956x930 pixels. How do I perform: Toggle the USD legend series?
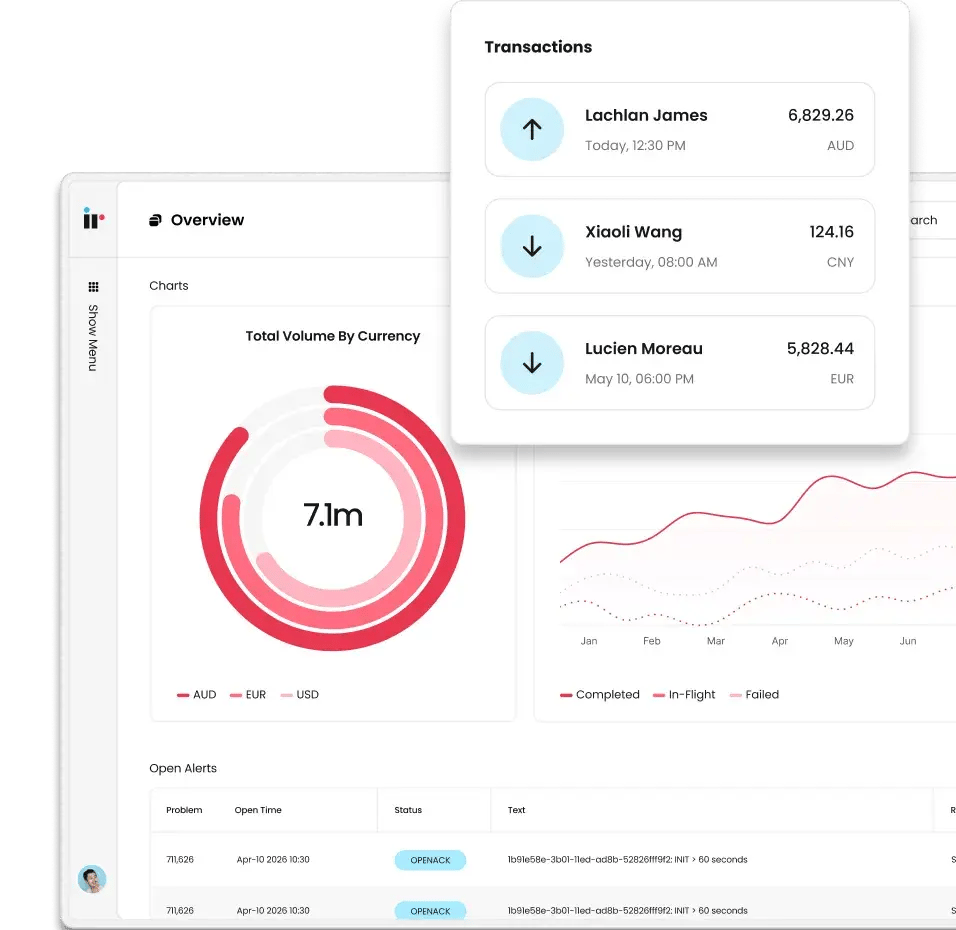[x=300, y=694]
